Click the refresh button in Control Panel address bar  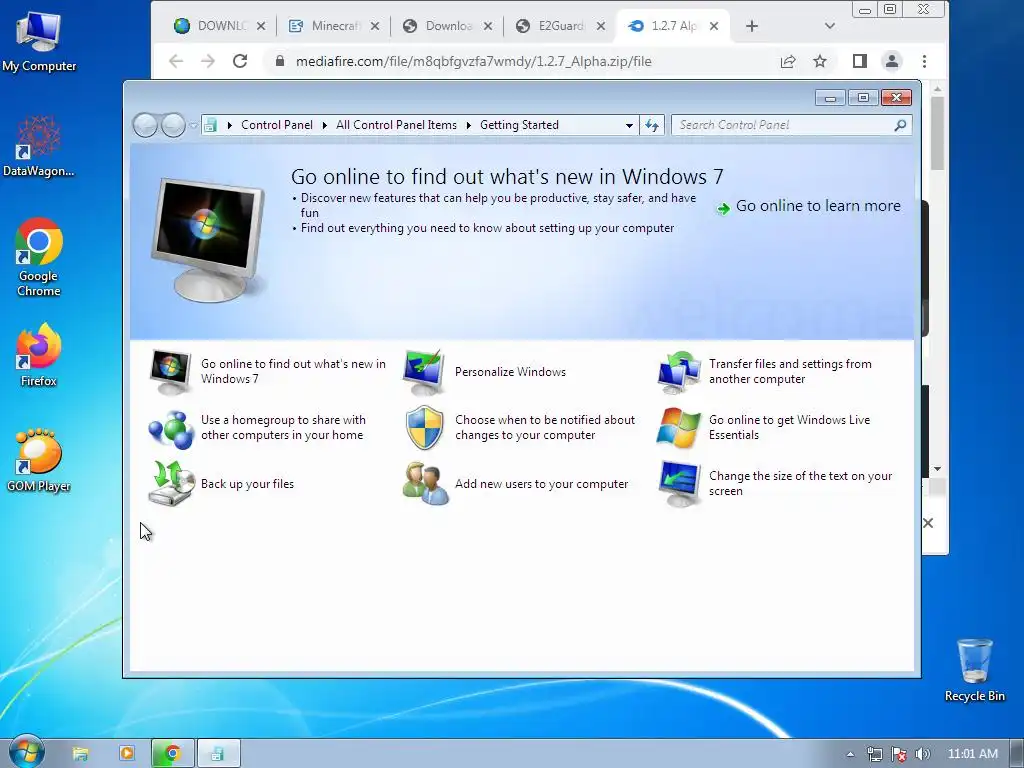(x=652, y=125)
